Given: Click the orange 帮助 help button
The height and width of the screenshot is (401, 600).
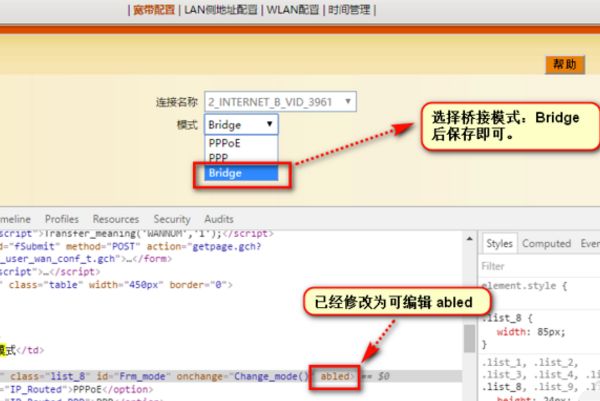Looking at the screenshot, I should (565, 64).
